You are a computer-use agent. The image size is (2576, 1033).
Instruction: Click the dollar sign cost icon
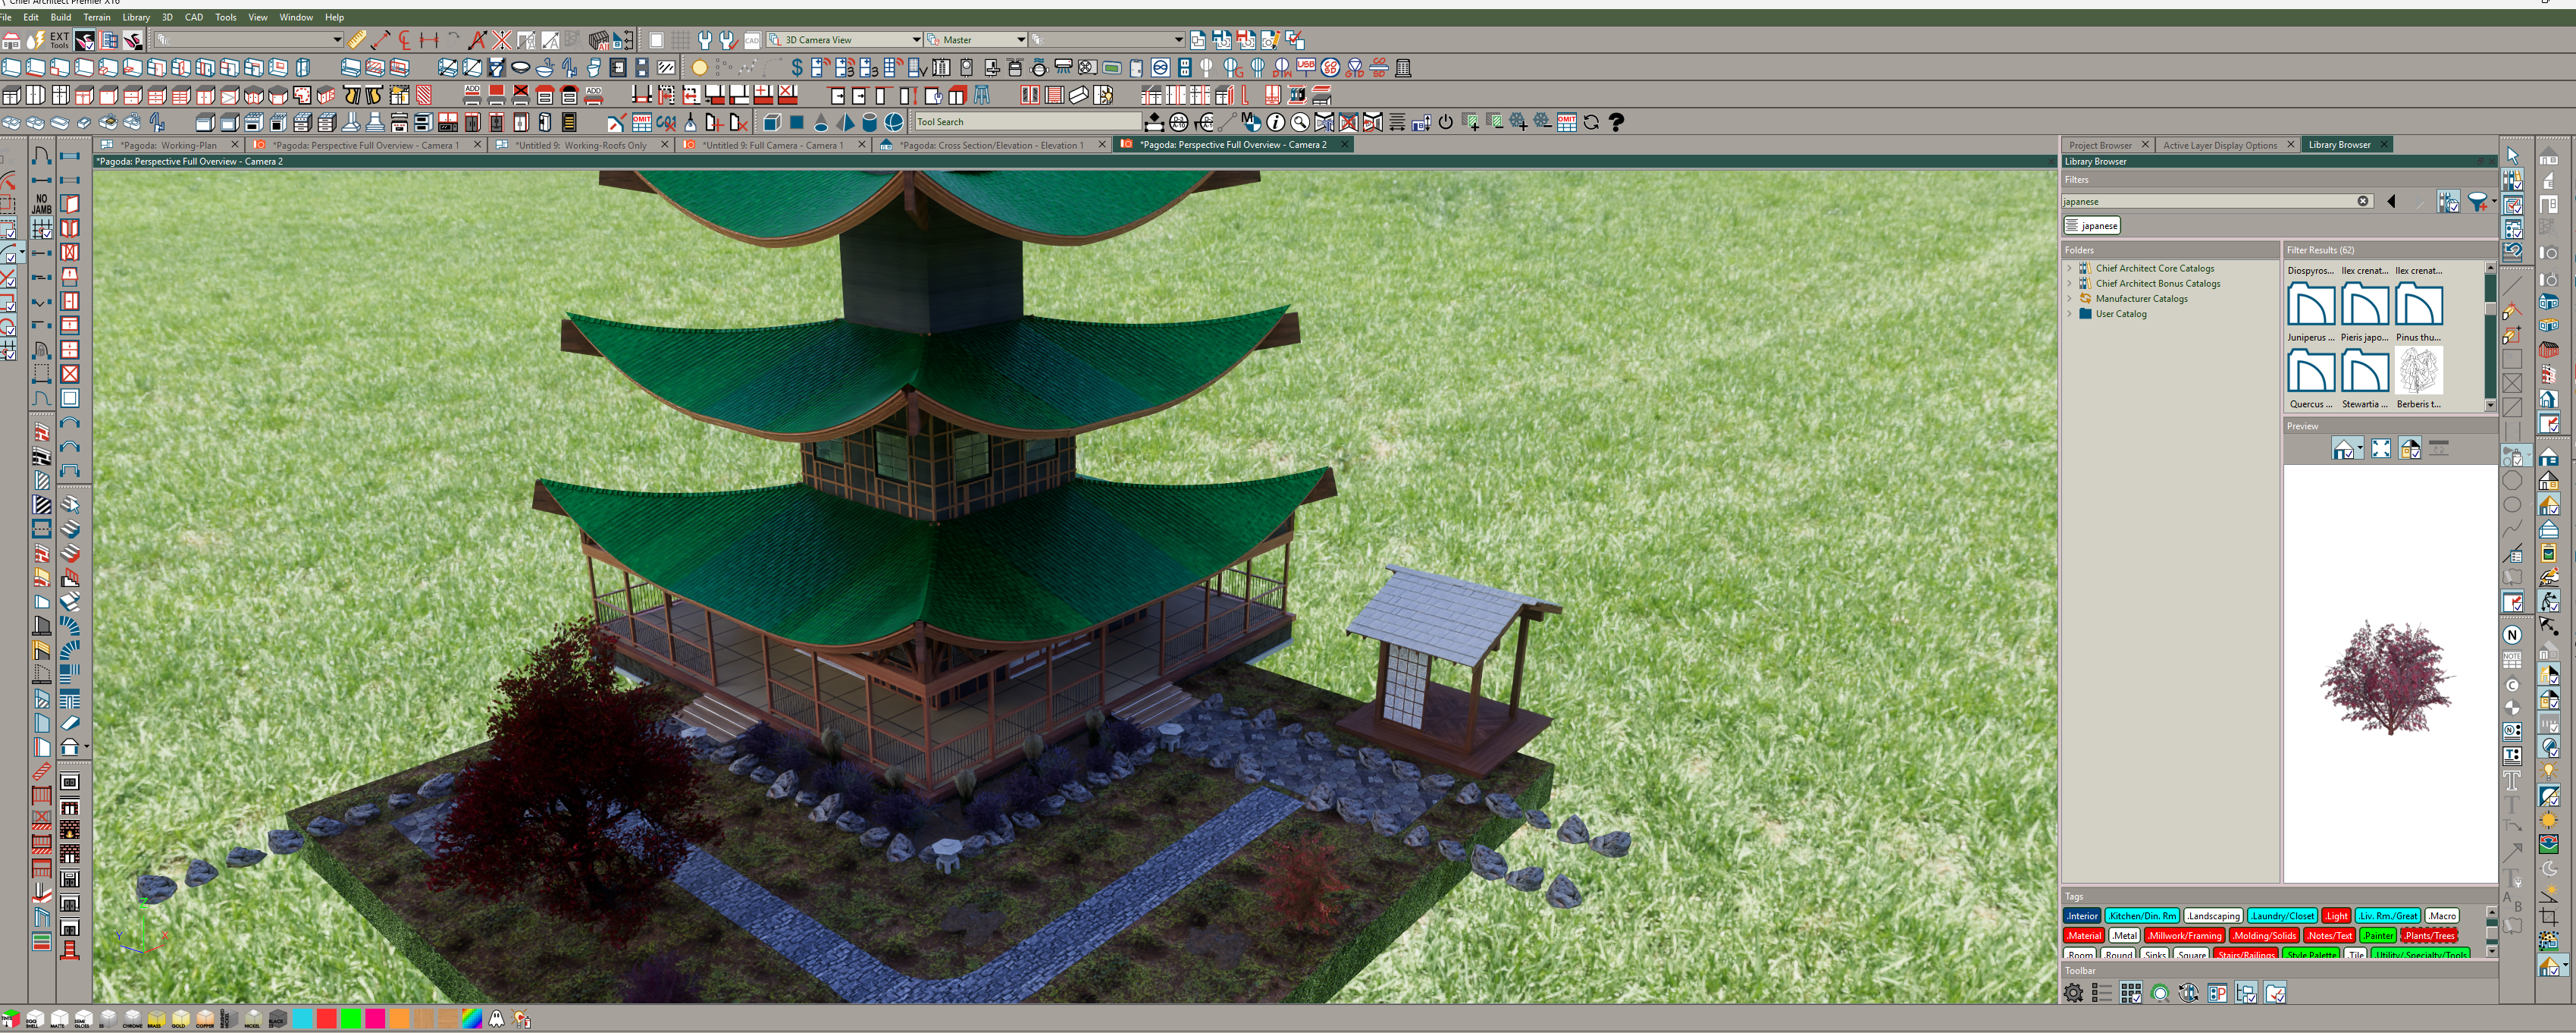coord(796,68)
